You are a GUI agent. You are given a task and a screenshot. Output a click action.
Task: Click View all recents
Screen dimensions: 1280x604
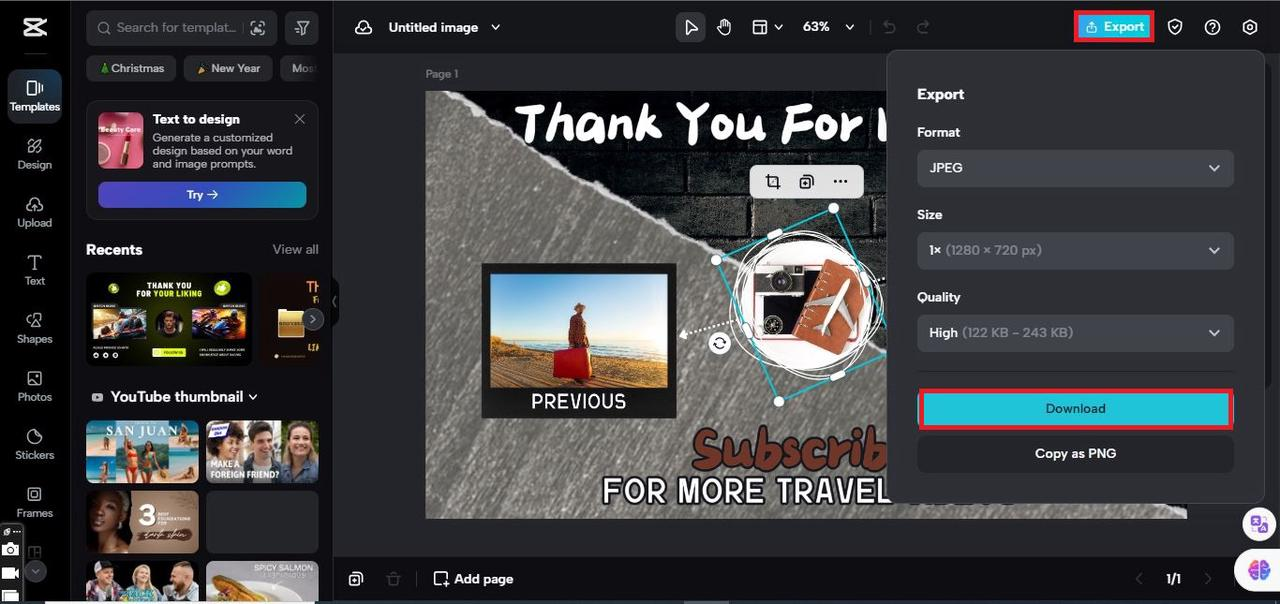[x=295, y=249]
